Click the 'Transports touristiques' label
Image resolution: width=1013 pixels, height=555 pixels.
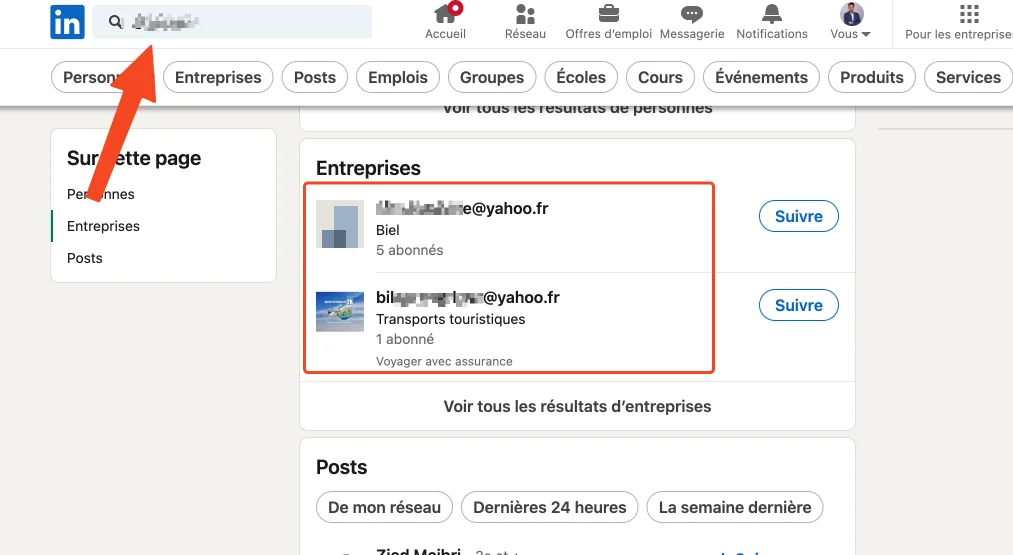point(450,319)
